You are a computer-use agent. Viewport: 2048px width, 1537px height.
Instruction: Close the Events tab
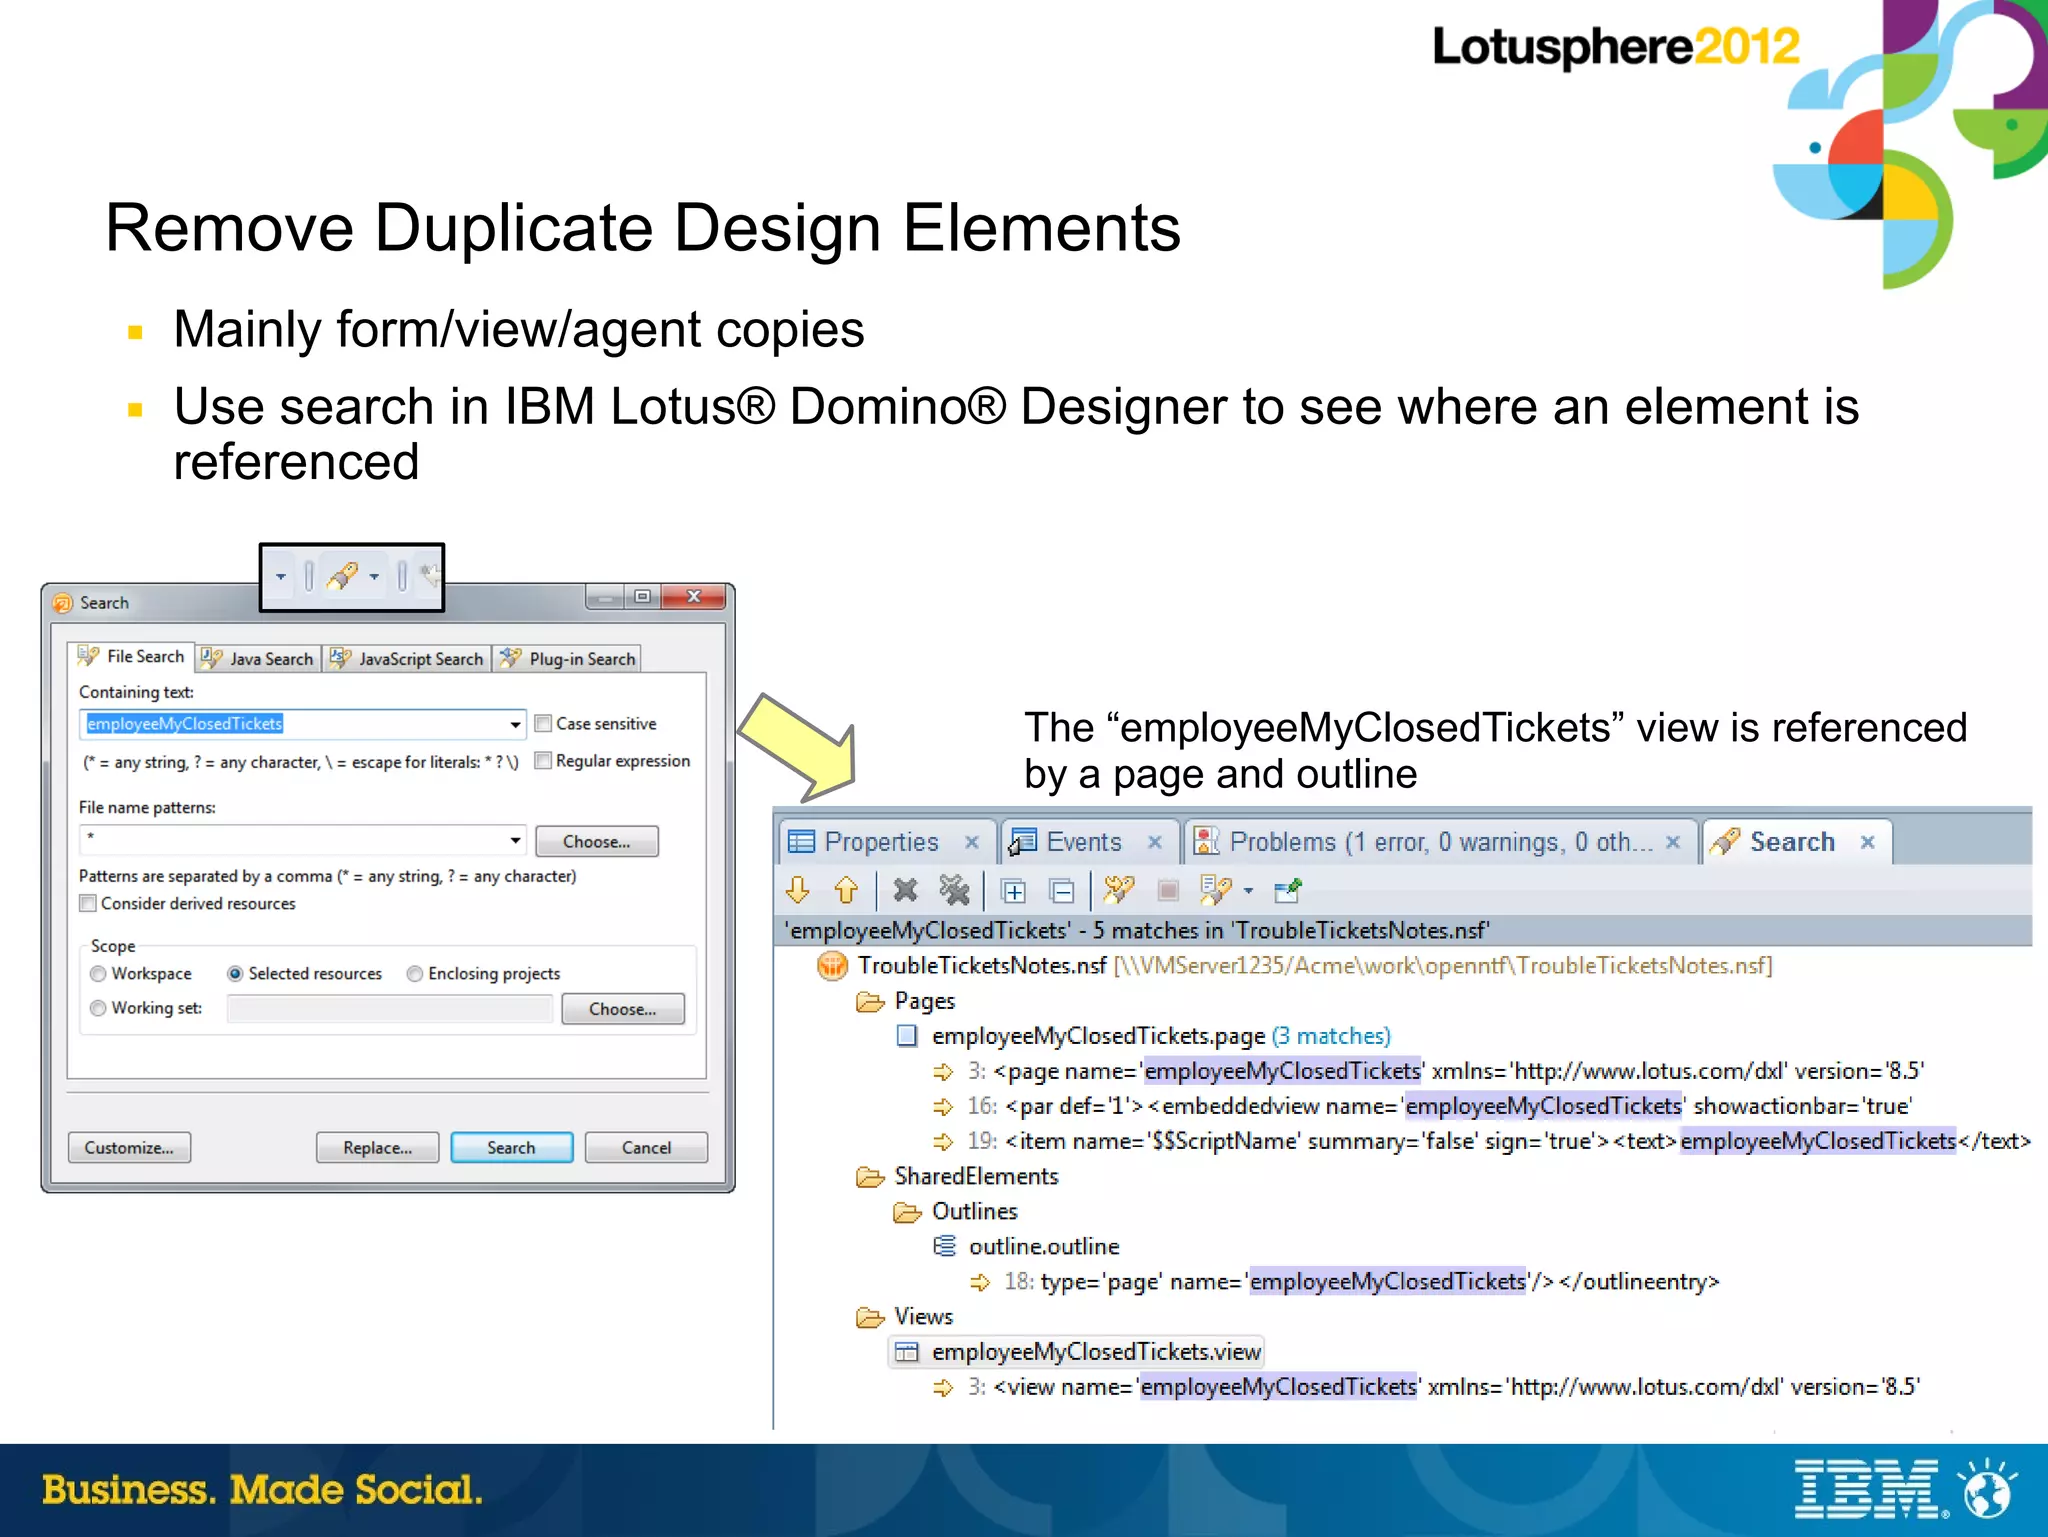[1154, 842]
